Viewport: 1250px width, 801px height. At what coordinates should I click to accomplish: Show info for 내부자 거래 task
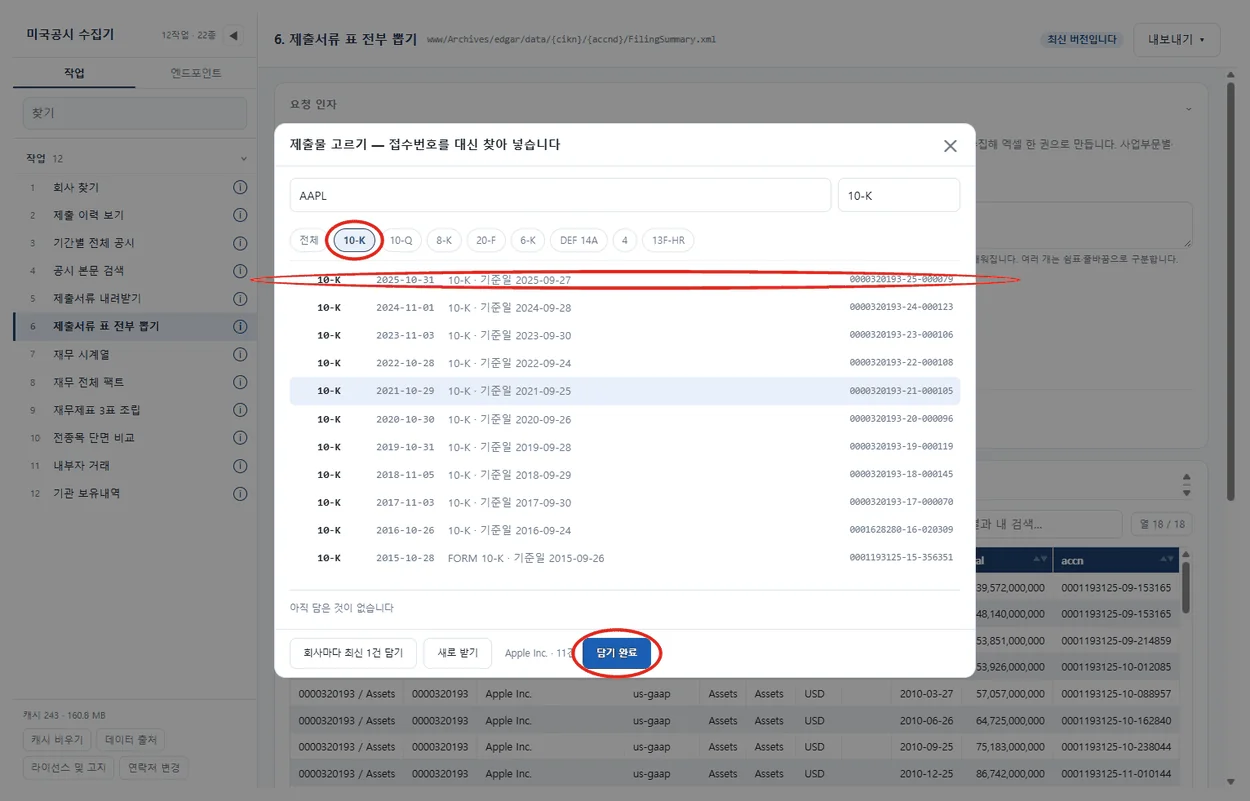tap(240, 465)
